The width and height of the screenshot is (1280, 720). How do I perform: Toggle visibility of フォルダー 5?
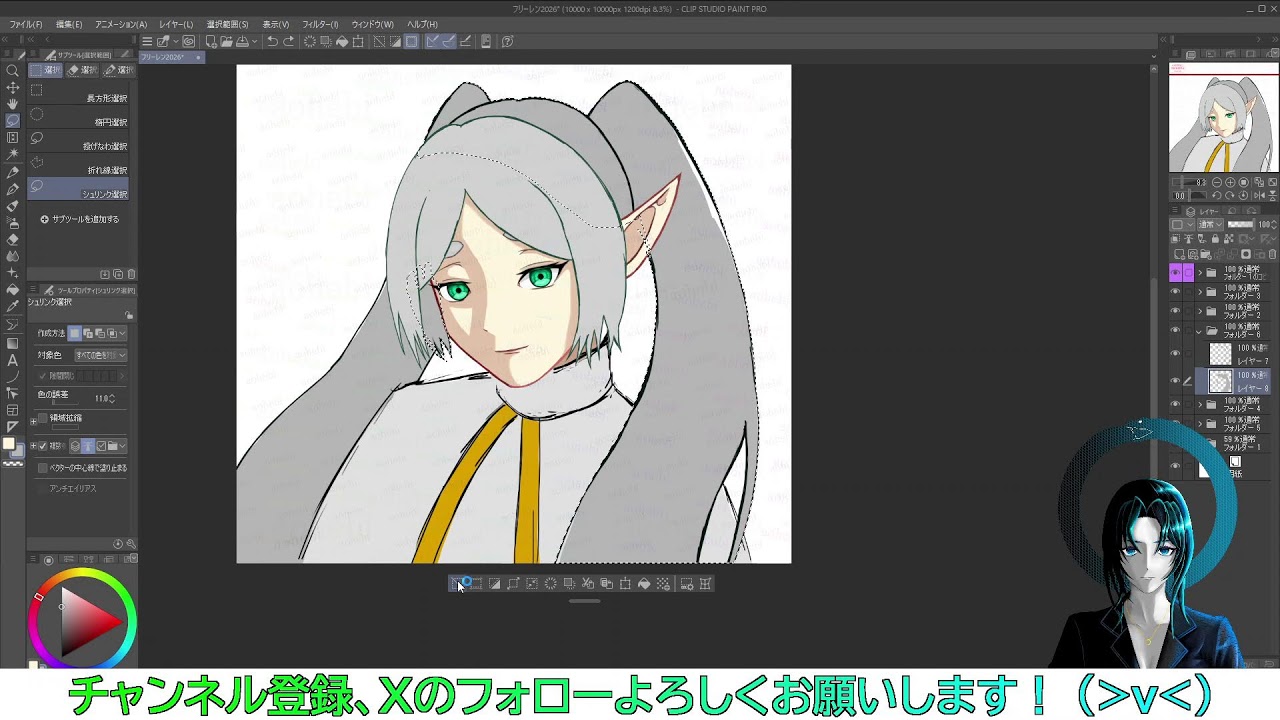1176,424
